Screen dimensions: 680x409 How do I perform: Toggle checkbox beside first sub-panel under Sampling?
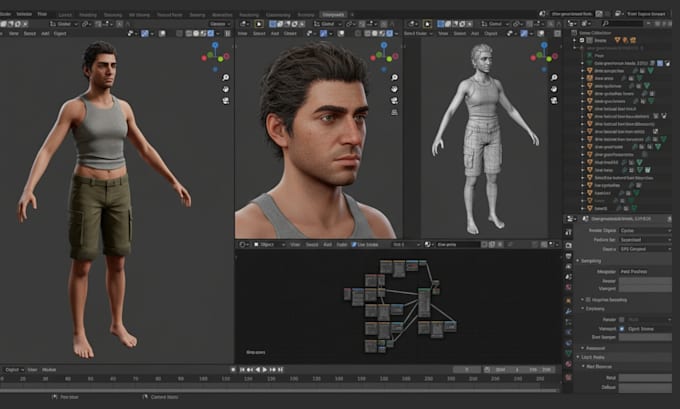[x=588, y=300]
